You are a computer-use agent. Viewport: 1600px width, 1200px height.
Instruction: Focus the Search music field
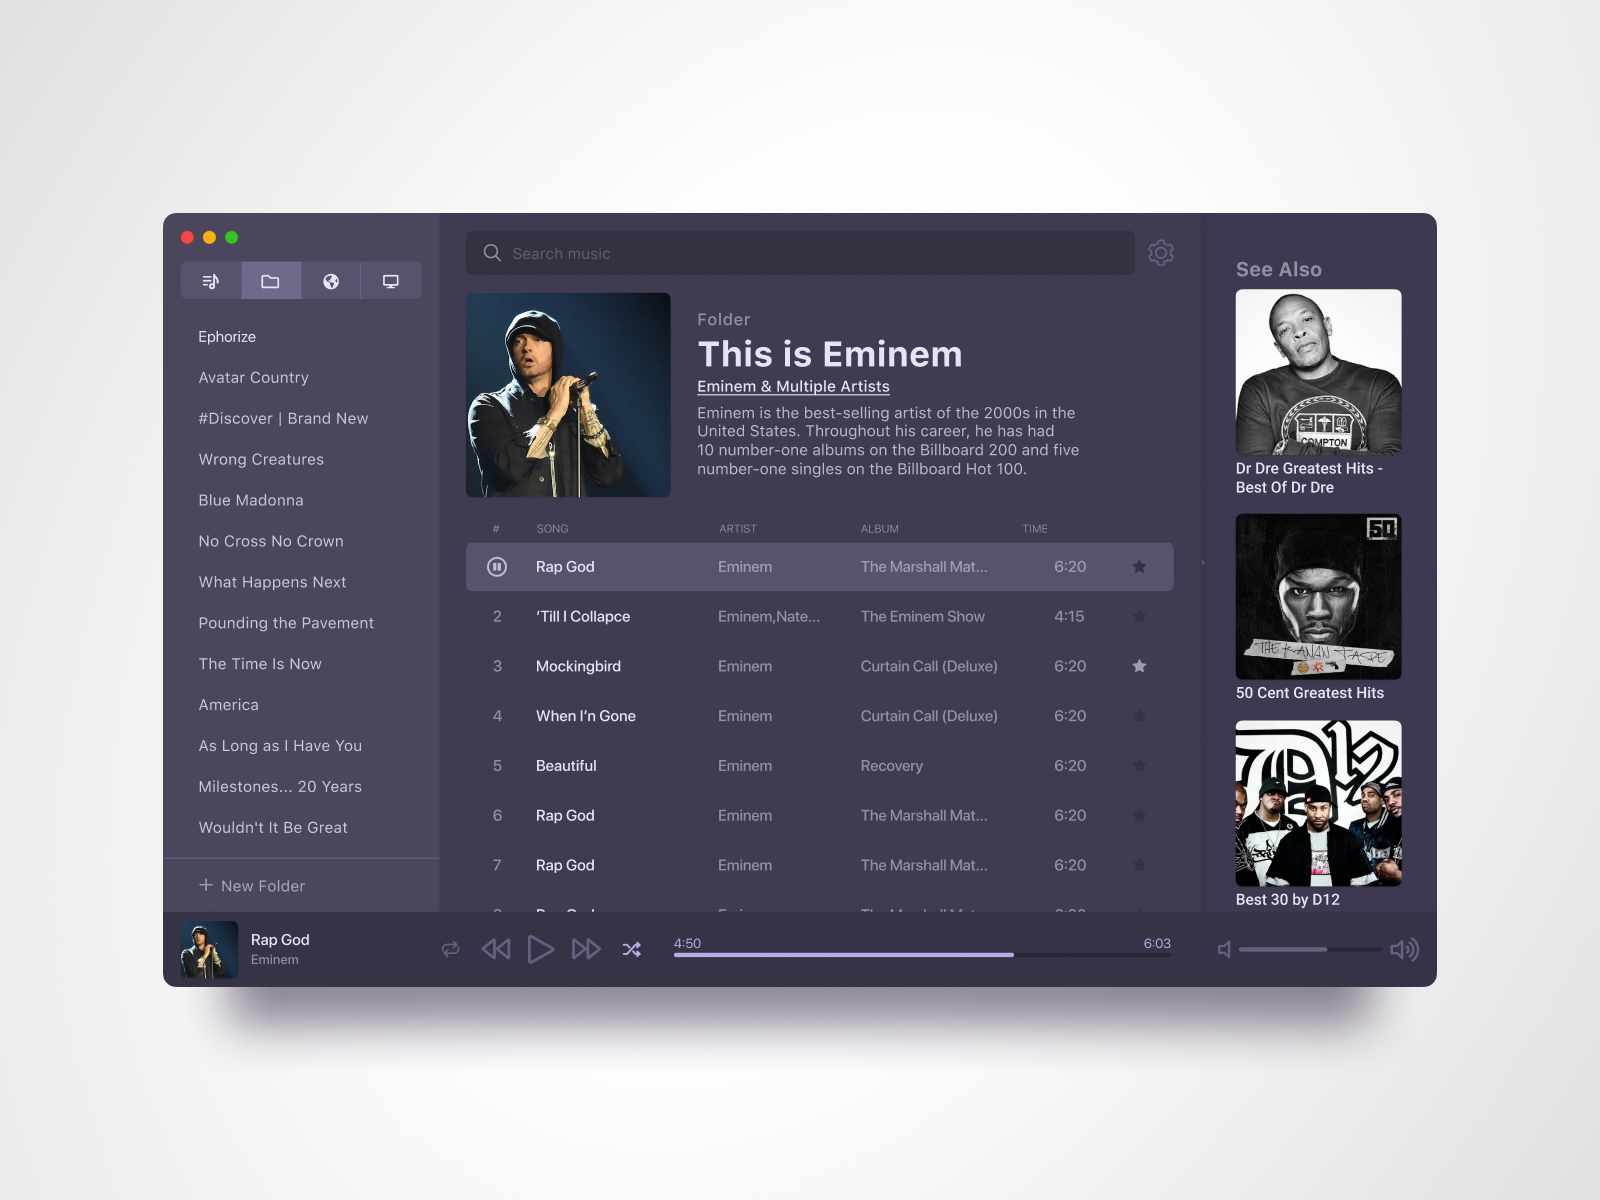coord(800,253)
